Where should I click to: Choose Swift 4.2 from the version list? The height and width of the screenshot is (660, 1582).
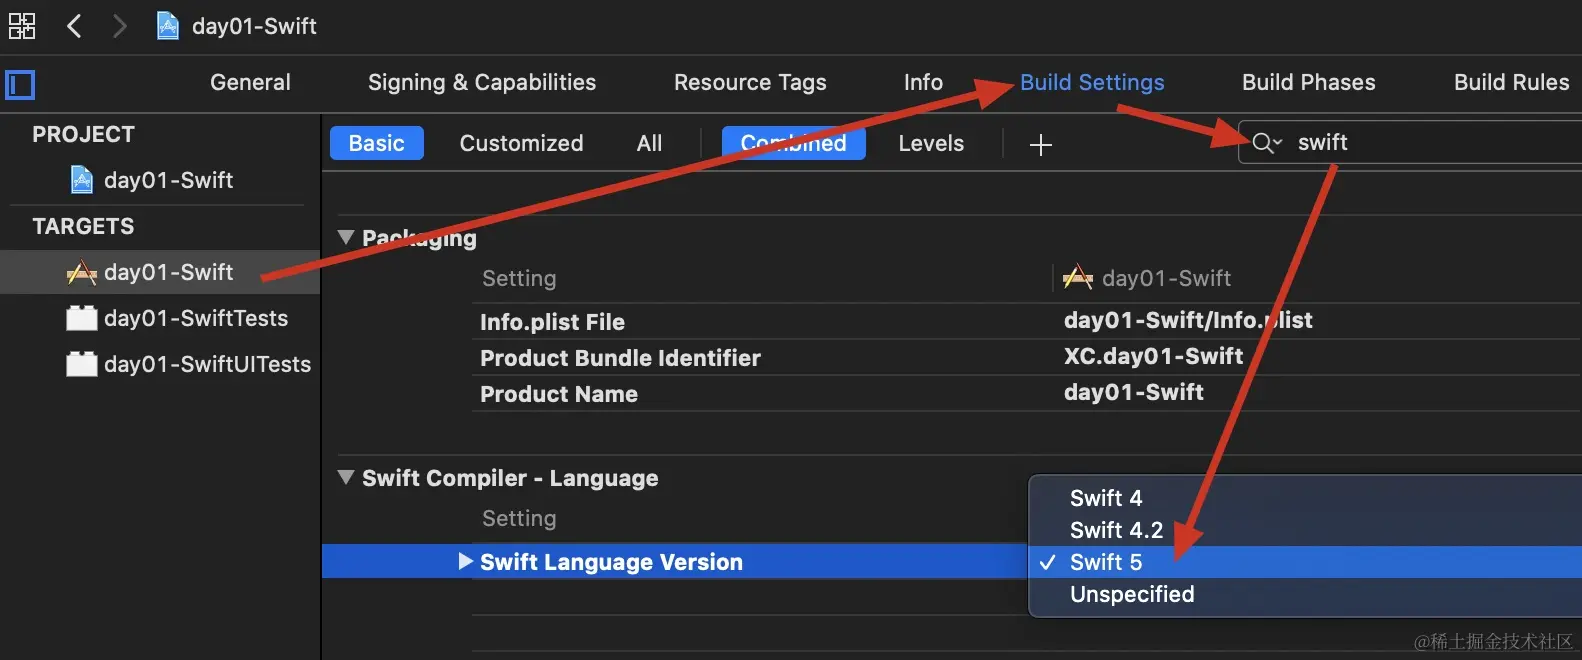pos(1116,530)
